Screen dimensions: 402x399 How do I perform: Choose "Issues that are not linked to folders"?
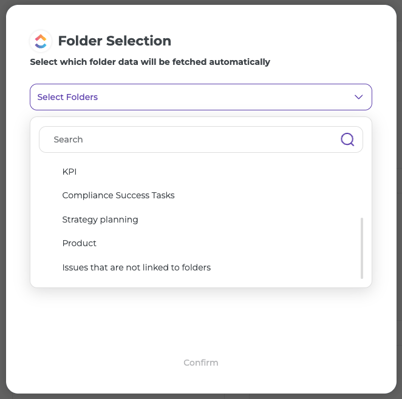coord(136,267)
